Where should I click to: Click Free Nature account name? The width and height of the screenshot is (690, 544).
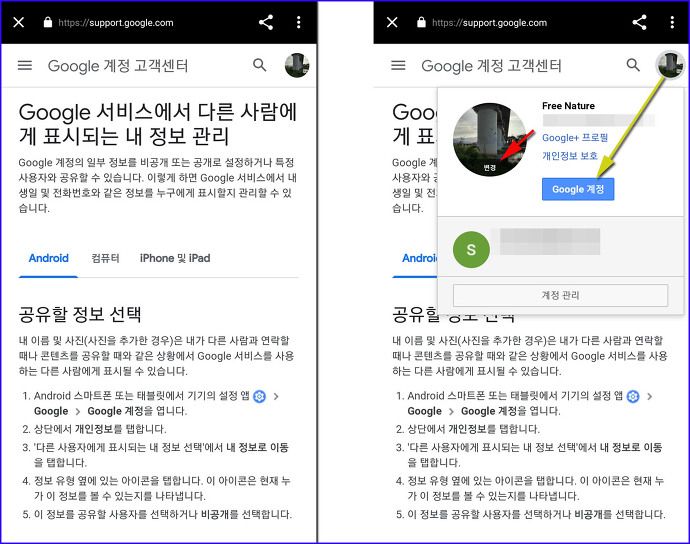click(568, 106)
